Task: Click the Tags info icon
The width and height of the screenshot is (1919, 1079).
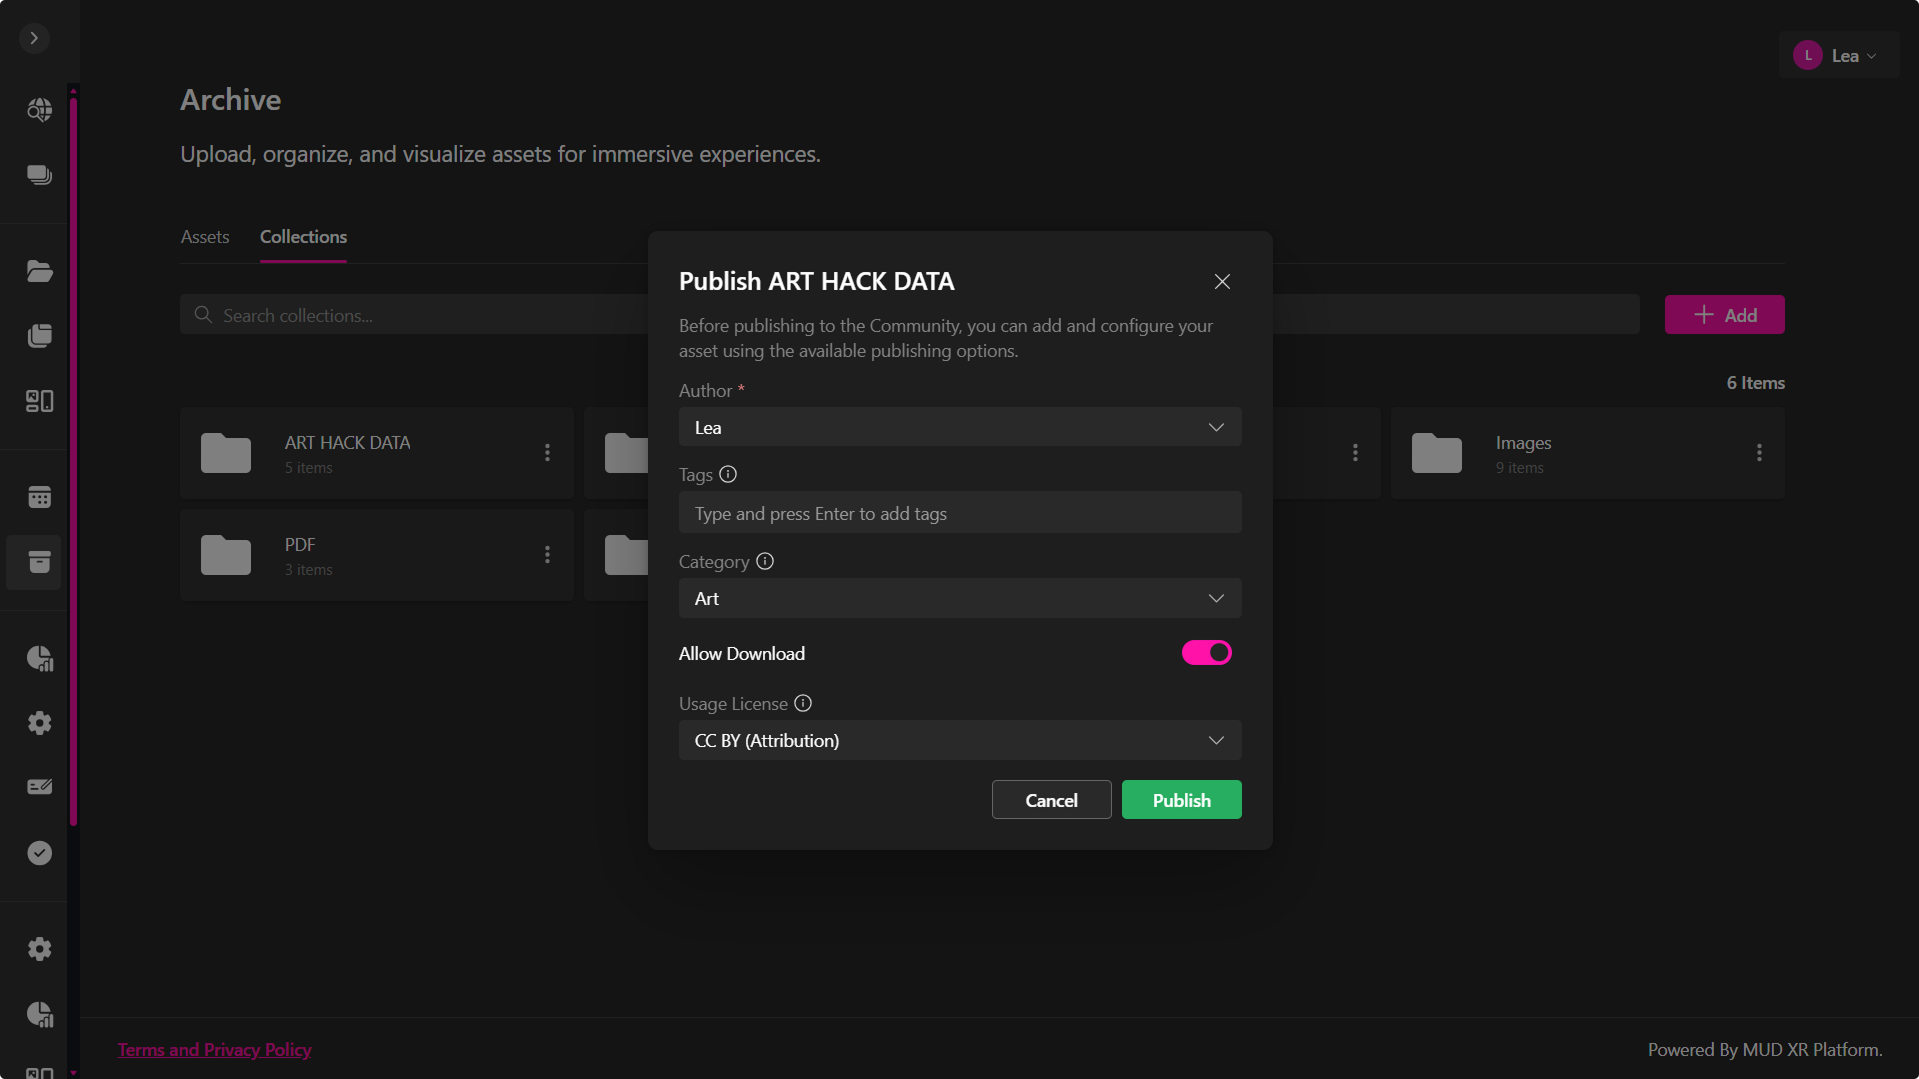Action: click(728, 475)
